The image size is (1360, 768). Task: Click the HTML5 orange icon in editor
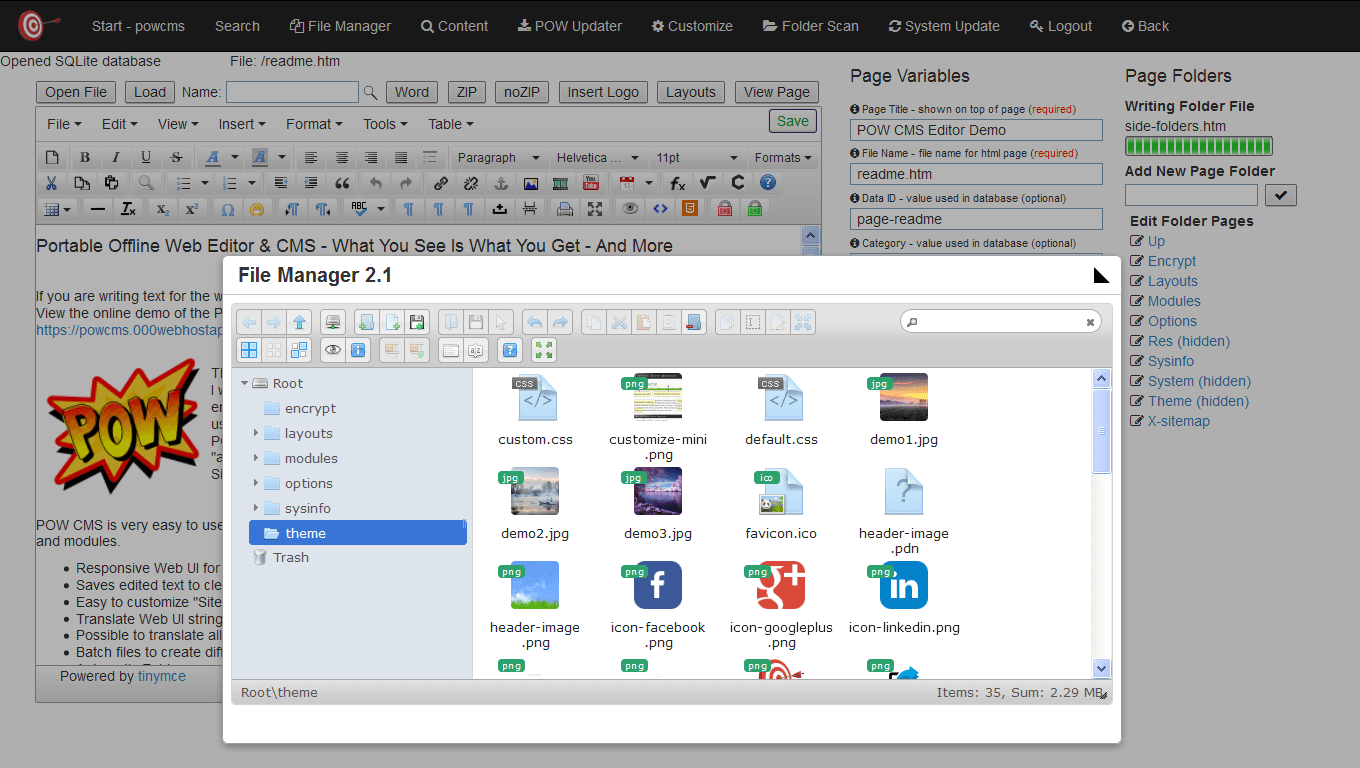690,209
